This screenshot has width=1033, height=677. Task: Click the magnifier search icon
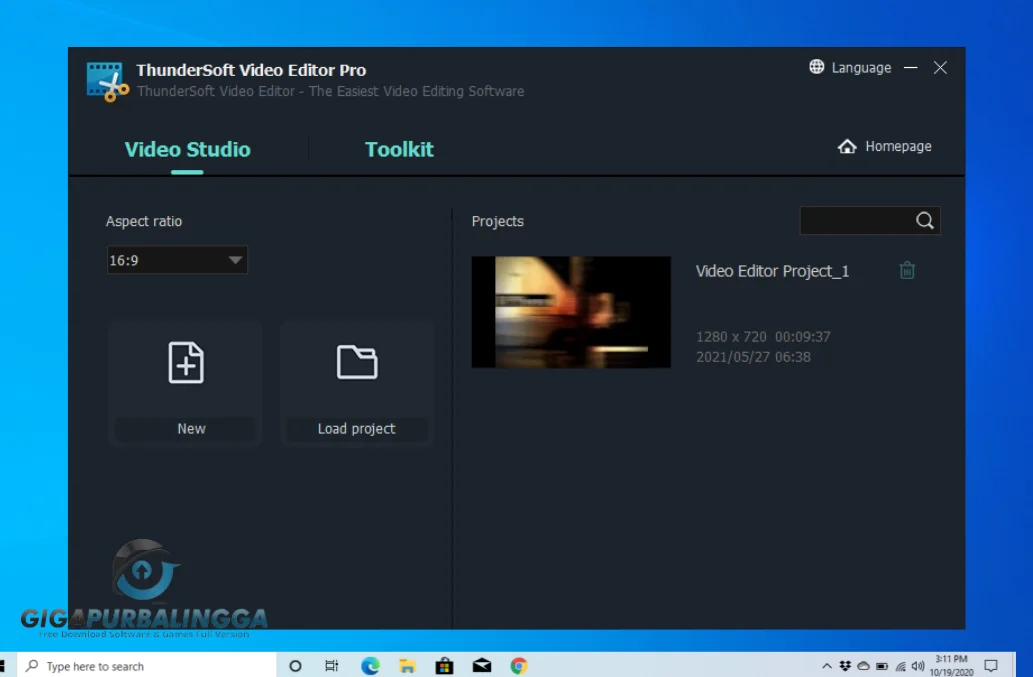click(x=925, y=221)
